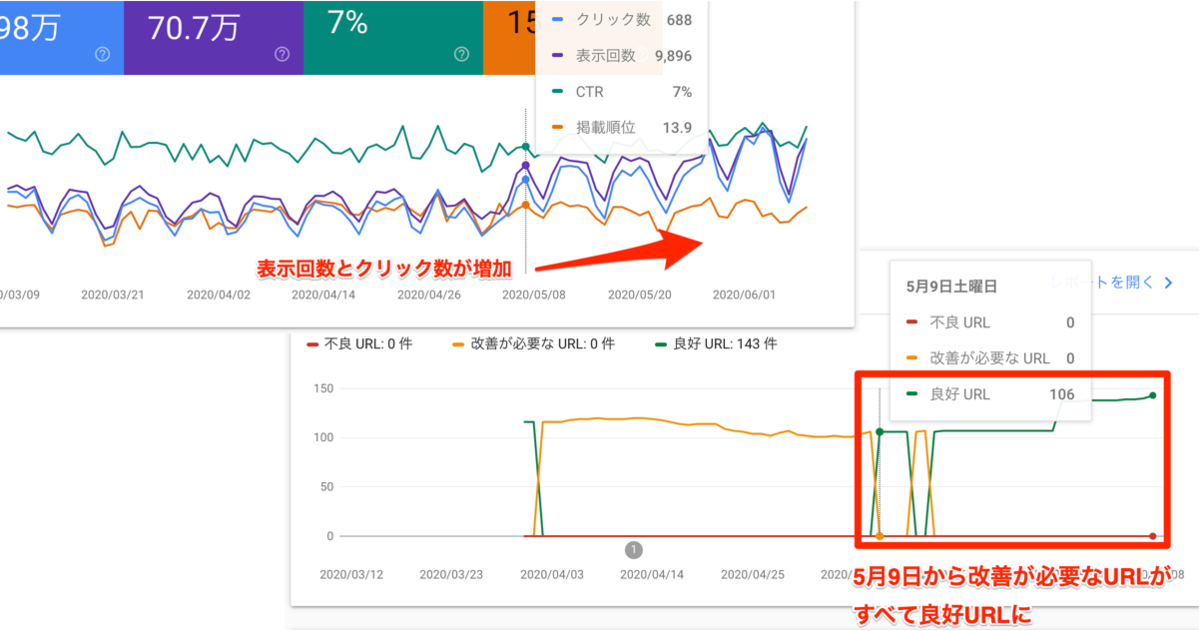Image resolution: width=1200 pixels, height=631 pixels.
Task: Click the numbered annotation marker on the lower chart axis
Action: (x=634, y=549)
